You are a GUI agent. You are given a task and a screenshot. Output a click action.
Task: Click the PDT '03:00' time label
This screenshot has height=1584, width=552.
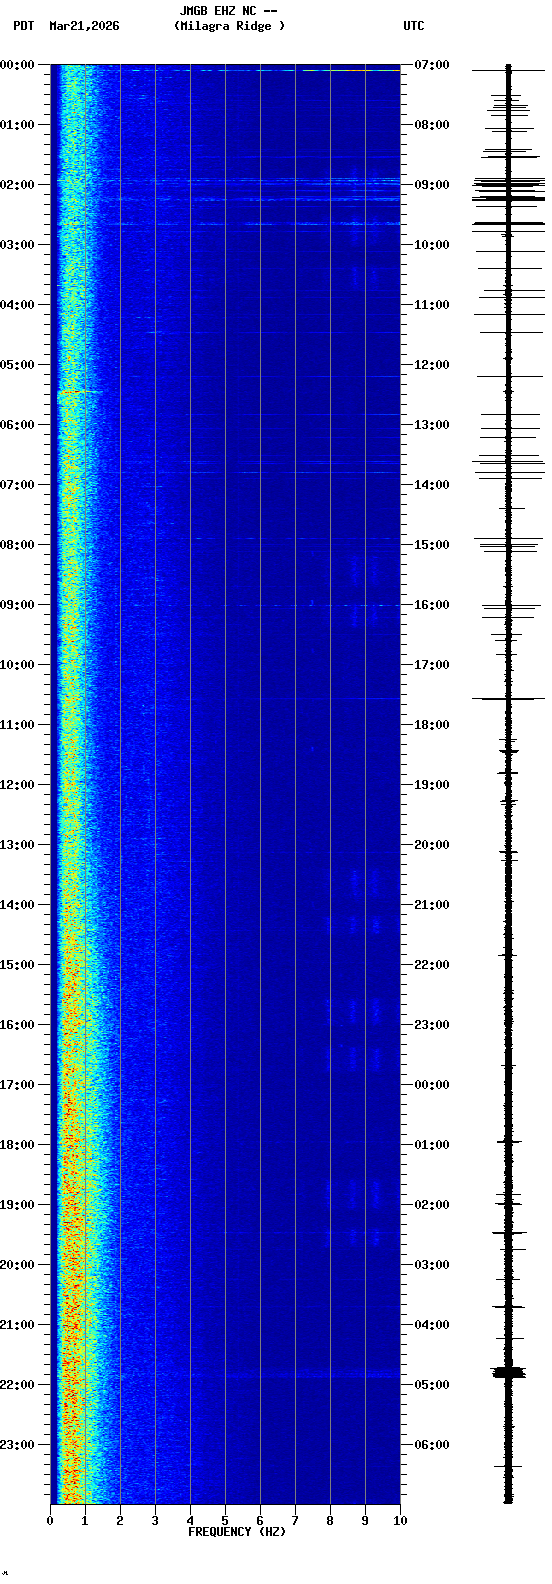click(x=17, y=245)
